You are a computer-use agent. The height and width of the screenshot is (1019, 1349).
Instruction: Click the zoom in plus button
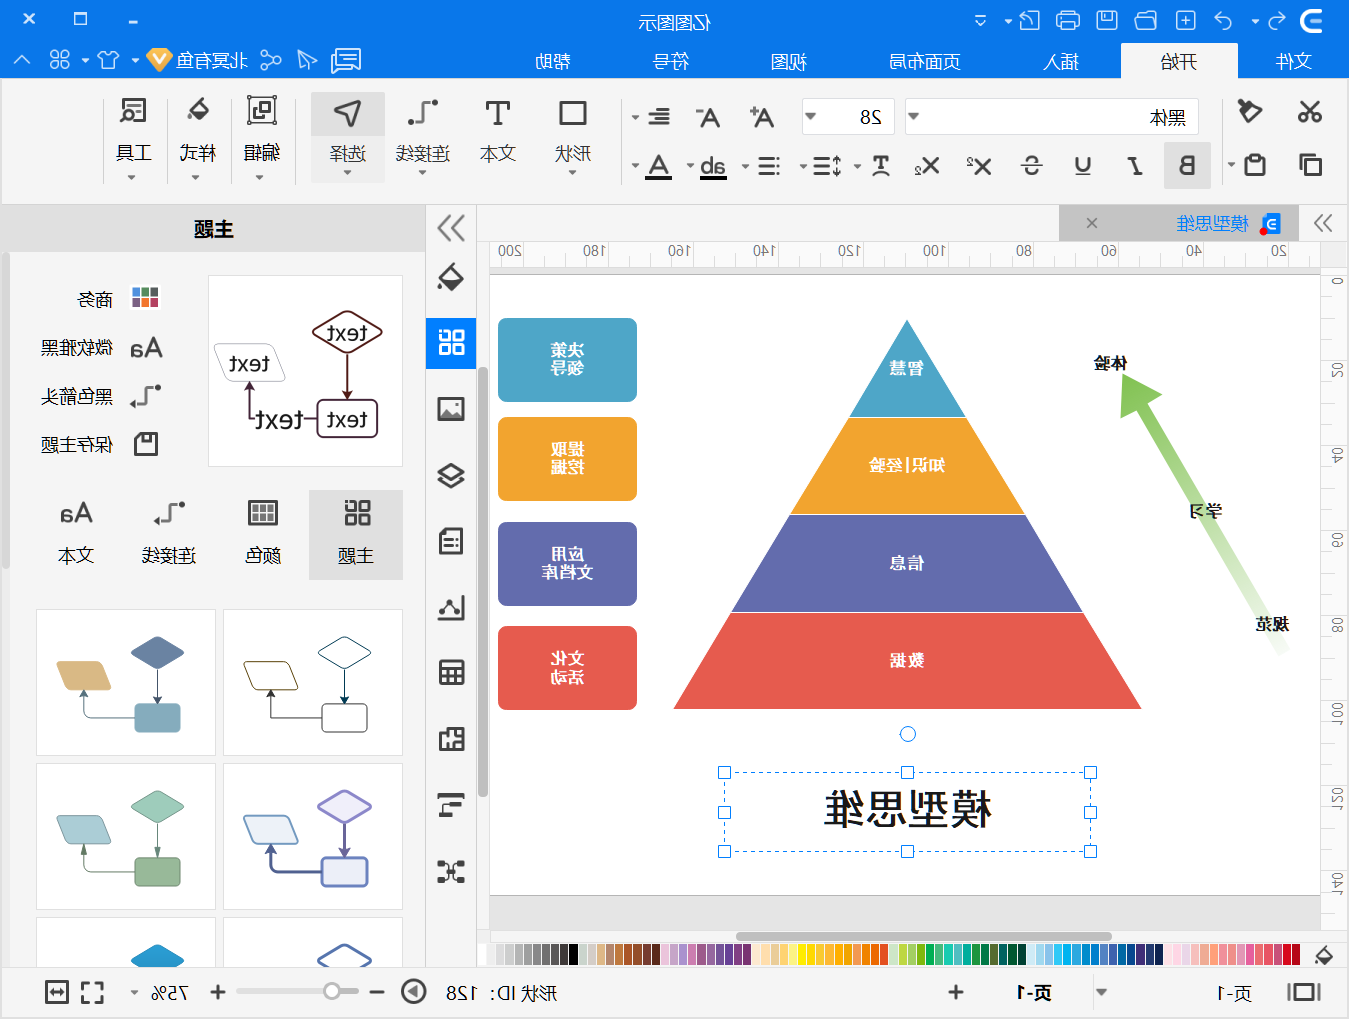[218, 992]
